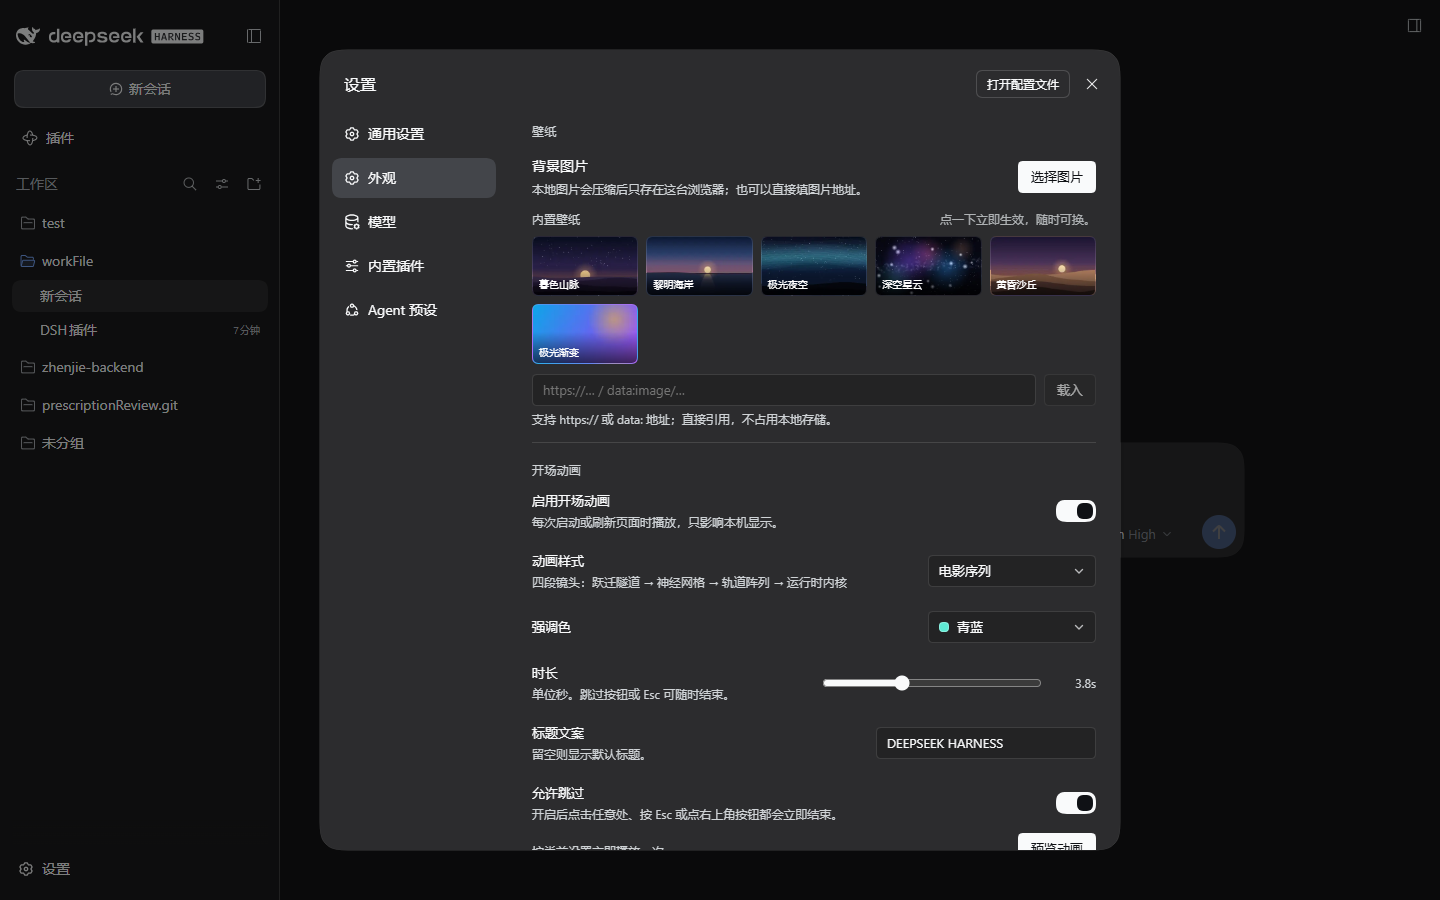1440x900 pixels.
Task: Open the 插件 plugin entry
Action: [140, 138]
